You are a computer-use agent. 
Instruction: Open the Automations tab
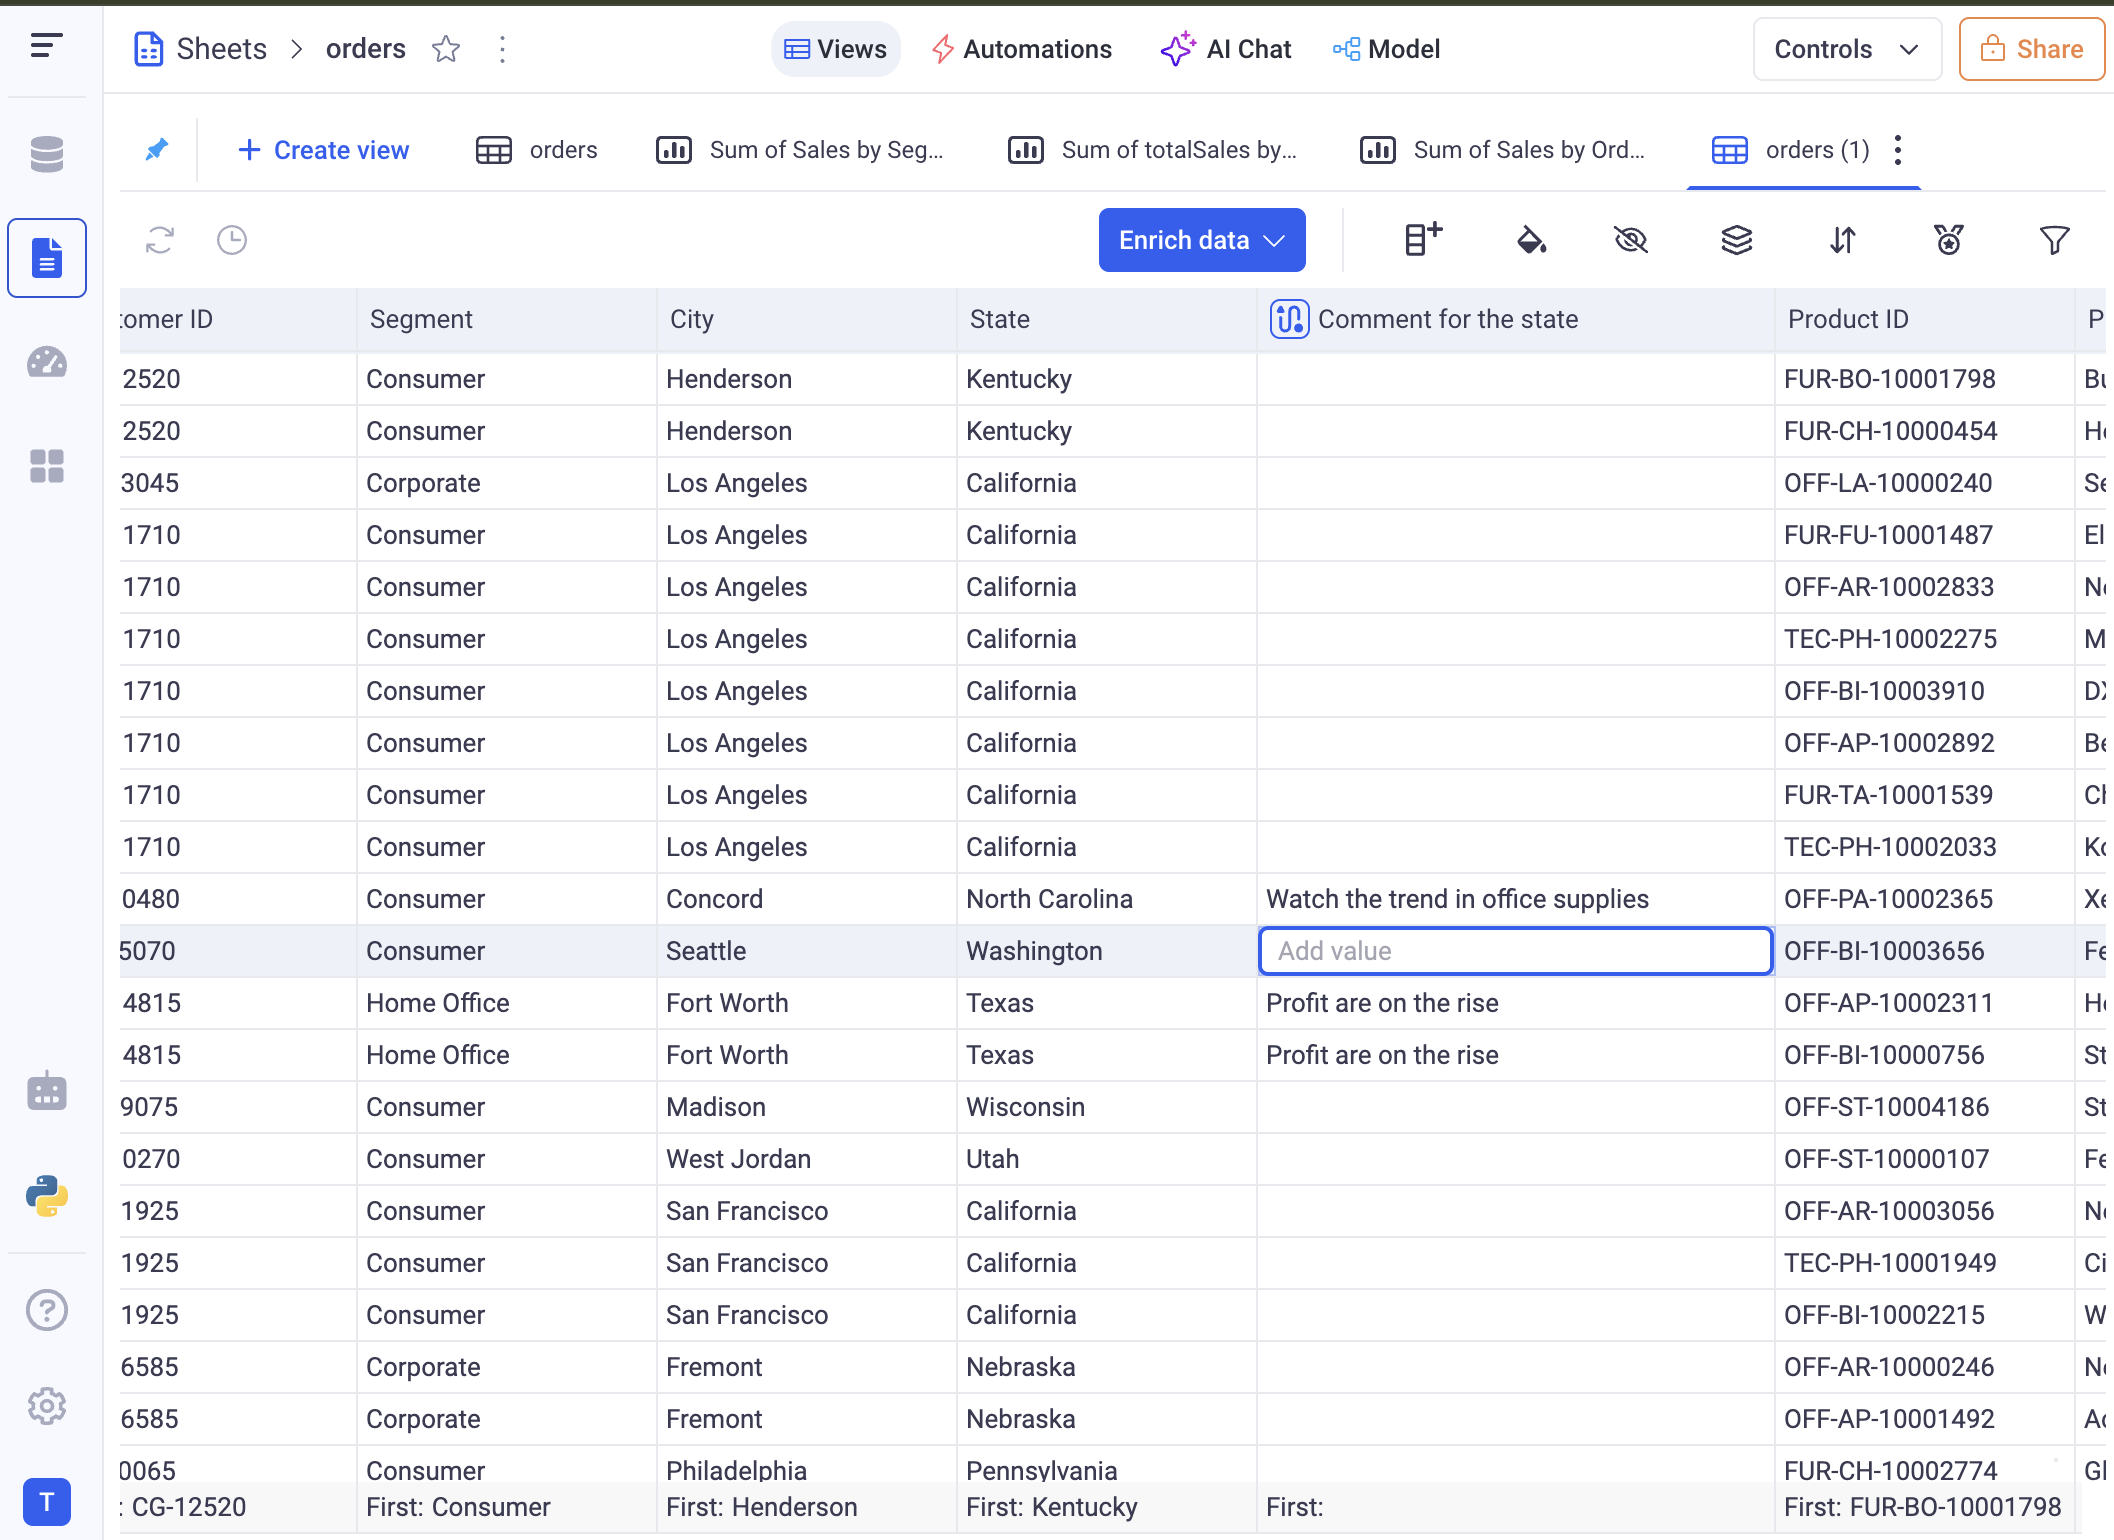[1021, 49]
